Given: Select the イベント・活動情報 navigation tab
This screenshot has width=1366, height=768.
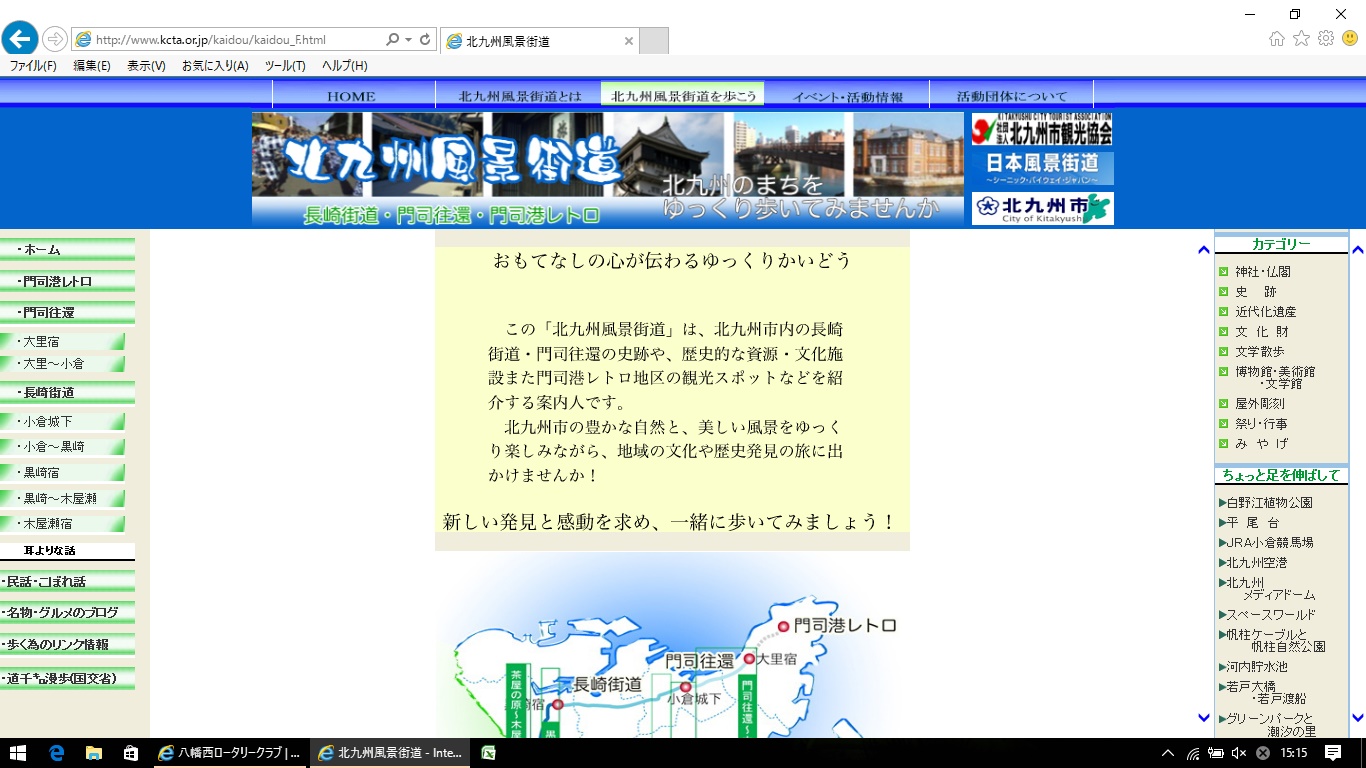Looking at the screenshot, I should (x=847, y=96).
